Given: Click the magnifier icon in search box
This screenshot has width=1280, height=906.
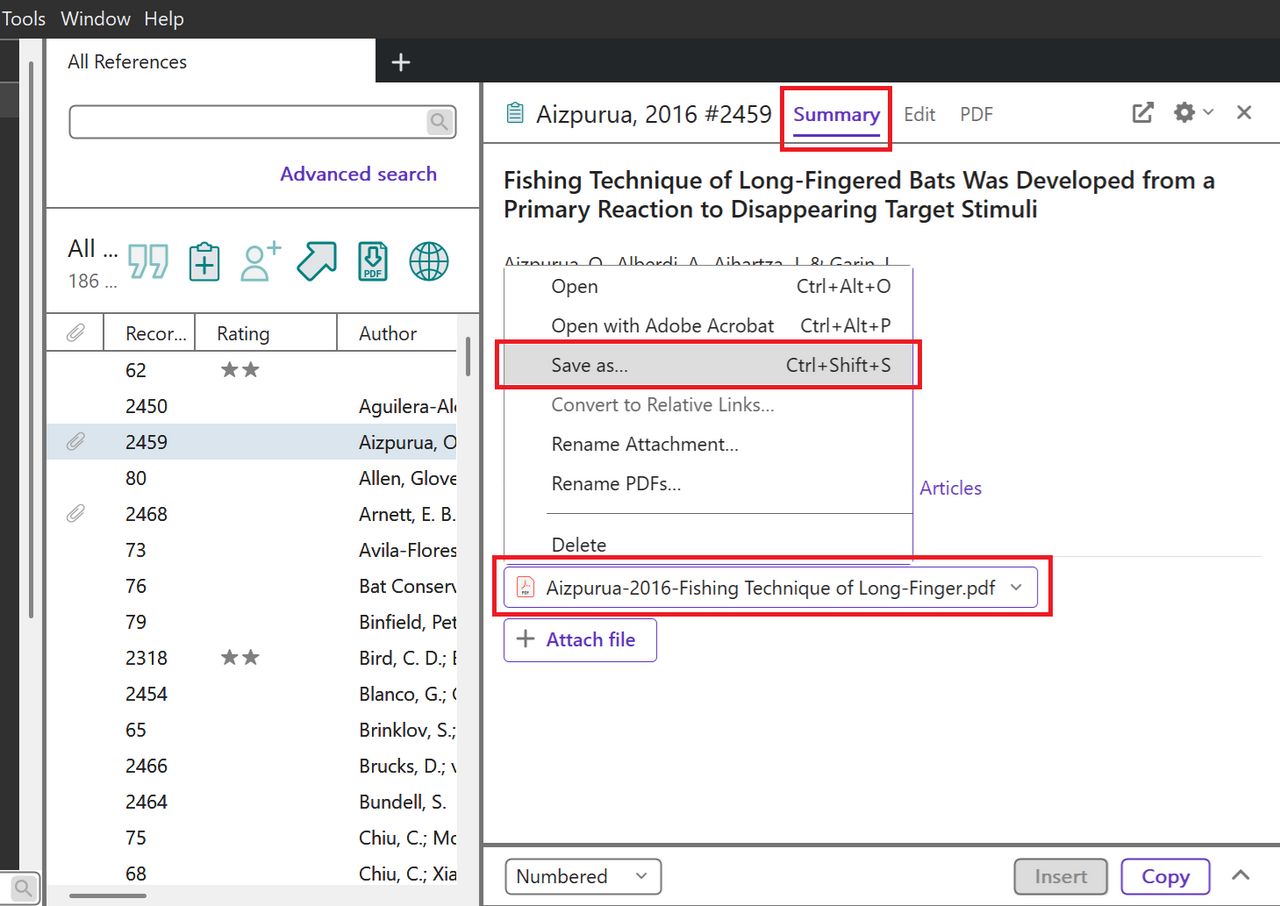Looking at the screenshot, I should click(x=439, y=122).
